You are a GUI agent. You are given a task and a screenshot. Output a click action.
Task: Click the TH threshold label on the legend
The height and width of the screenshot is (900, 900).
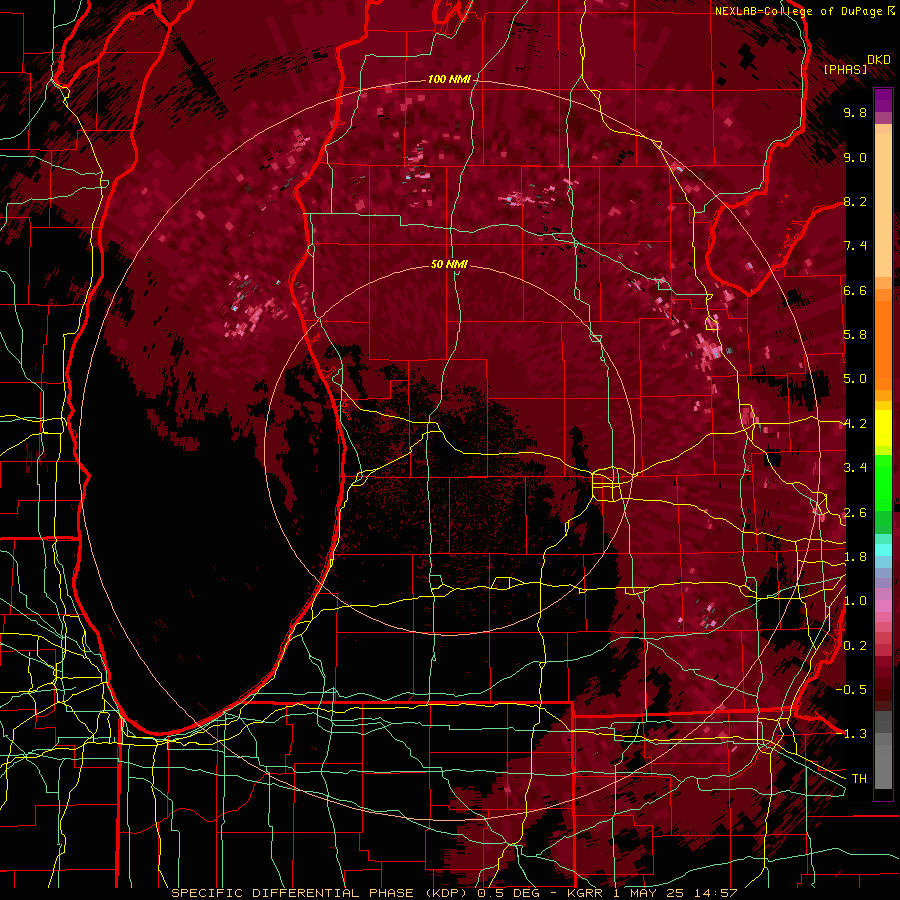(859, 779)
